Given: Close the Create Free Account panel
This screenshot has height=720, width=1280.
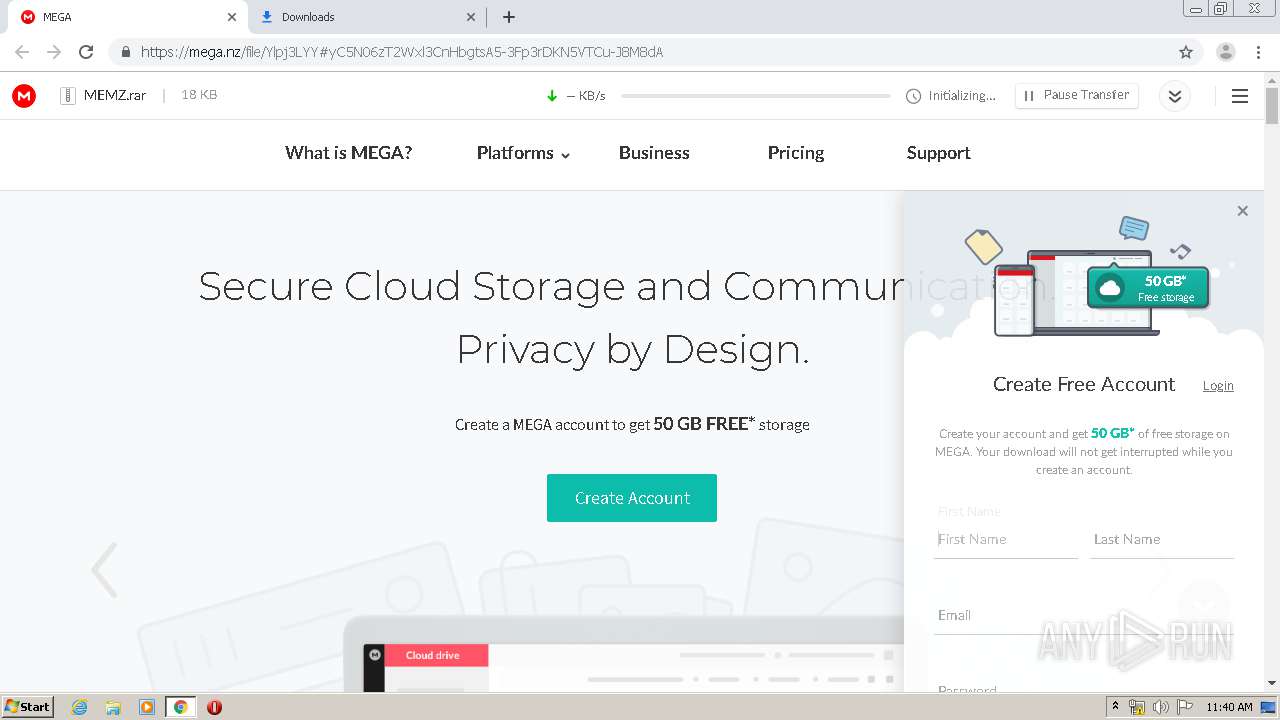Looking at the screenshot, I should tap(1242, 211).
